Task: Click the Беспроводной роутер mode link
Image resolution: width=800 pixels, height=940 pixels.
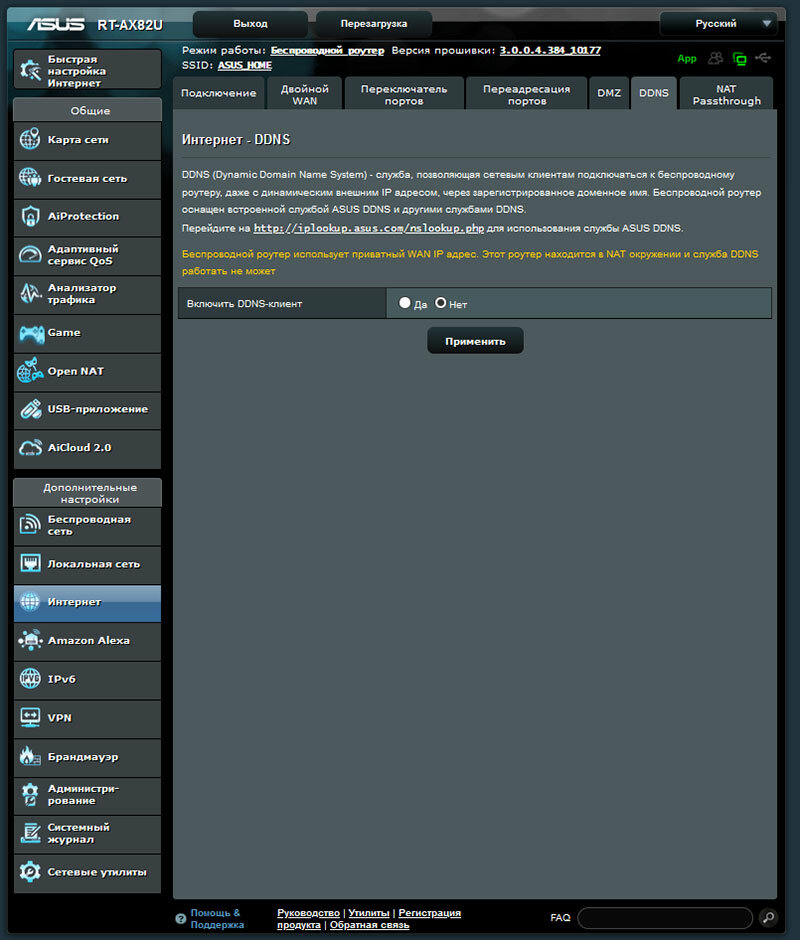Action: [x=327, y=50]
